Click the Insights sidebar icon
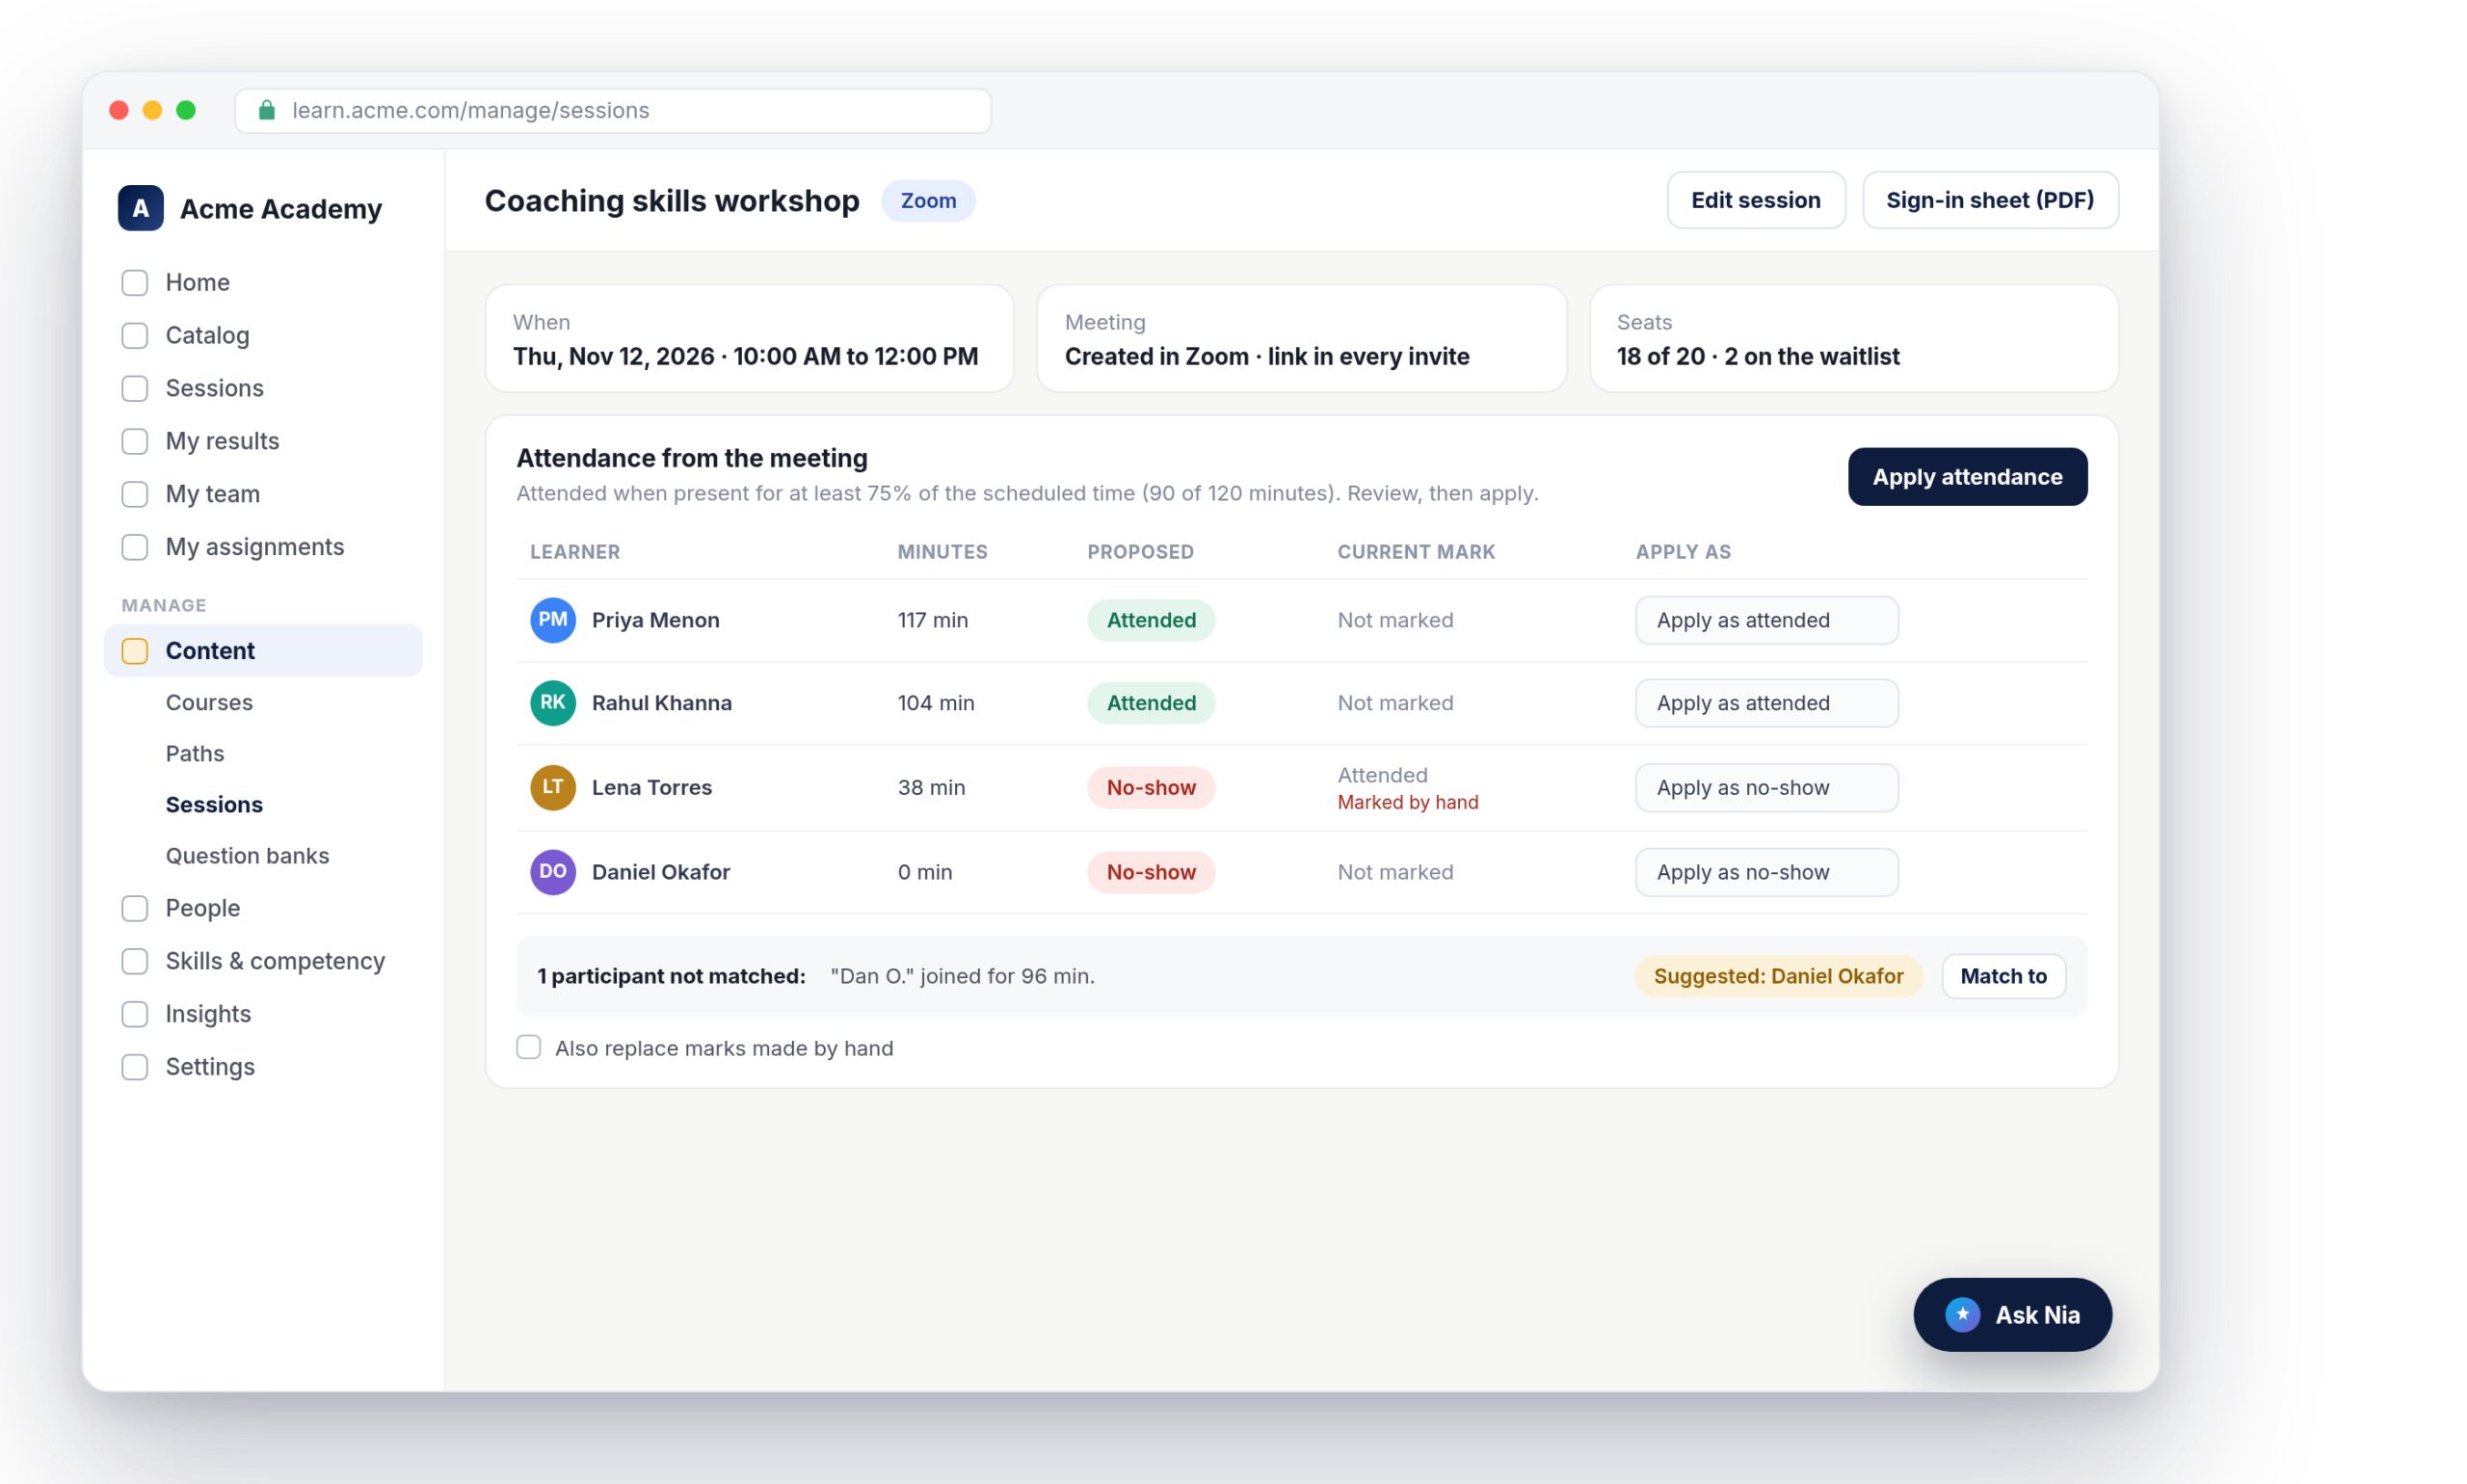The image size is (2467, 1484). pyautogui.click(x=135, y=1014)
